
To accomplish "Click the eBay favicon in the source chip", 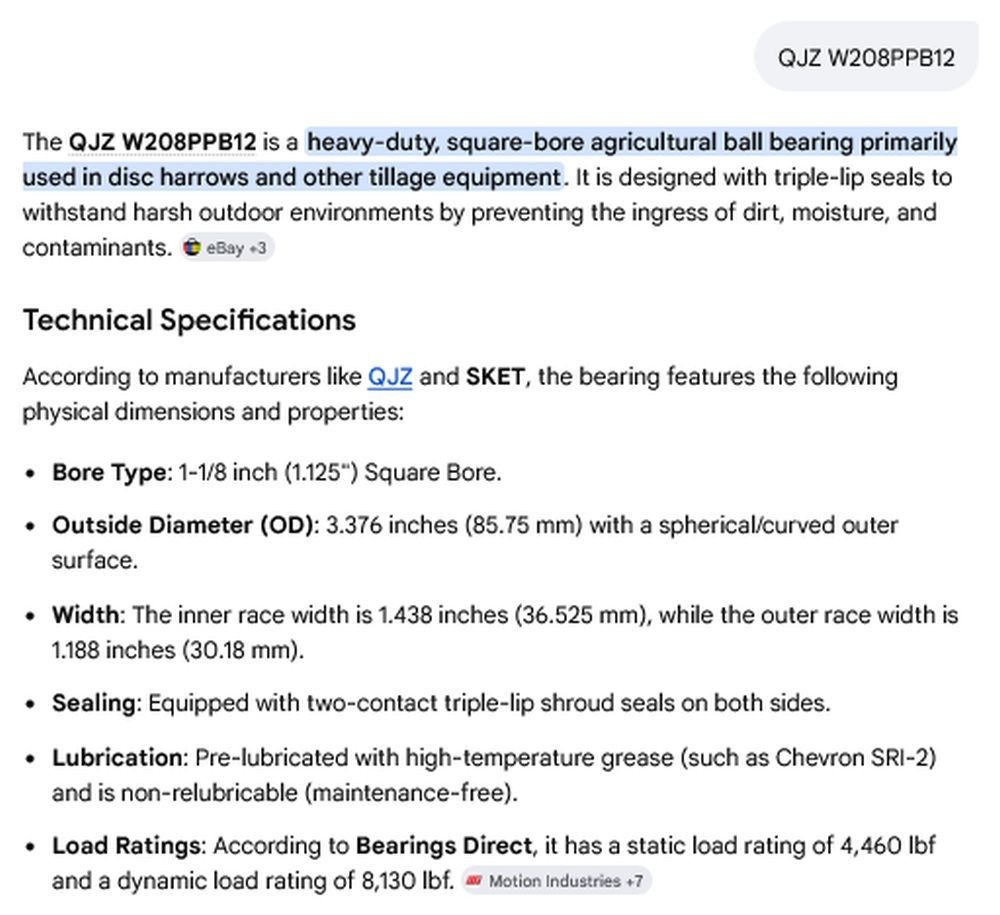I will click(191, 247).
